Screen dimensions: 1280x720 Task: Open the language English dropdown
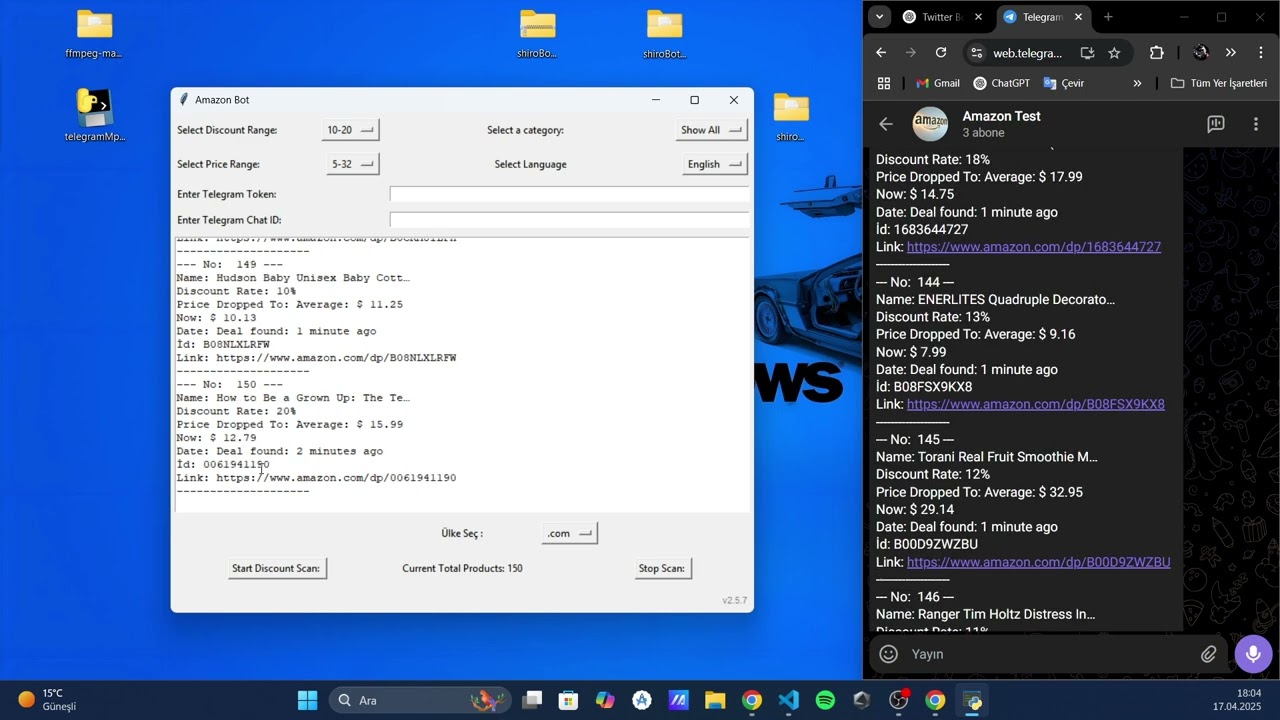(715, 164)
